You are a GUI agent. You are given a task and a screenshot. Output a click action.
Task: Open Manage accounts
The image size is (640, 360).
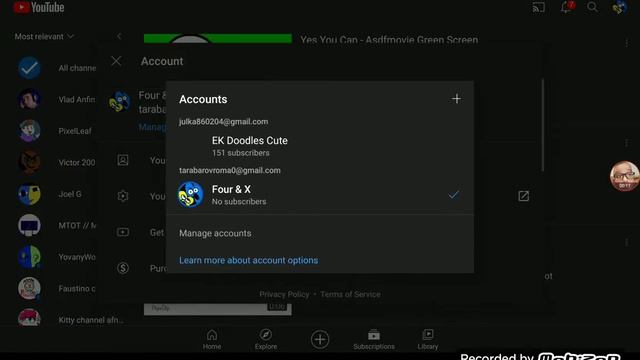click(215, 233)
